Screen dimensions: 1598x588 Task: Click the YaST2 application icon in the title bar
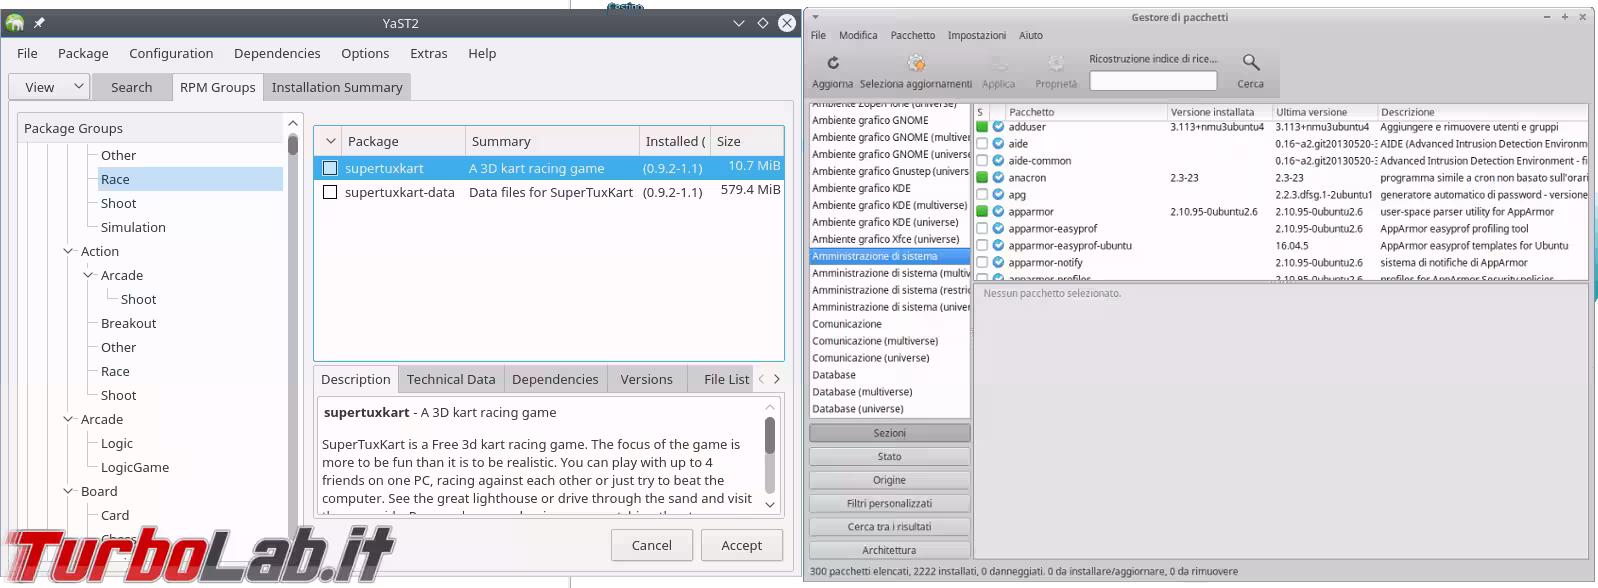click(x=15, y=22)
